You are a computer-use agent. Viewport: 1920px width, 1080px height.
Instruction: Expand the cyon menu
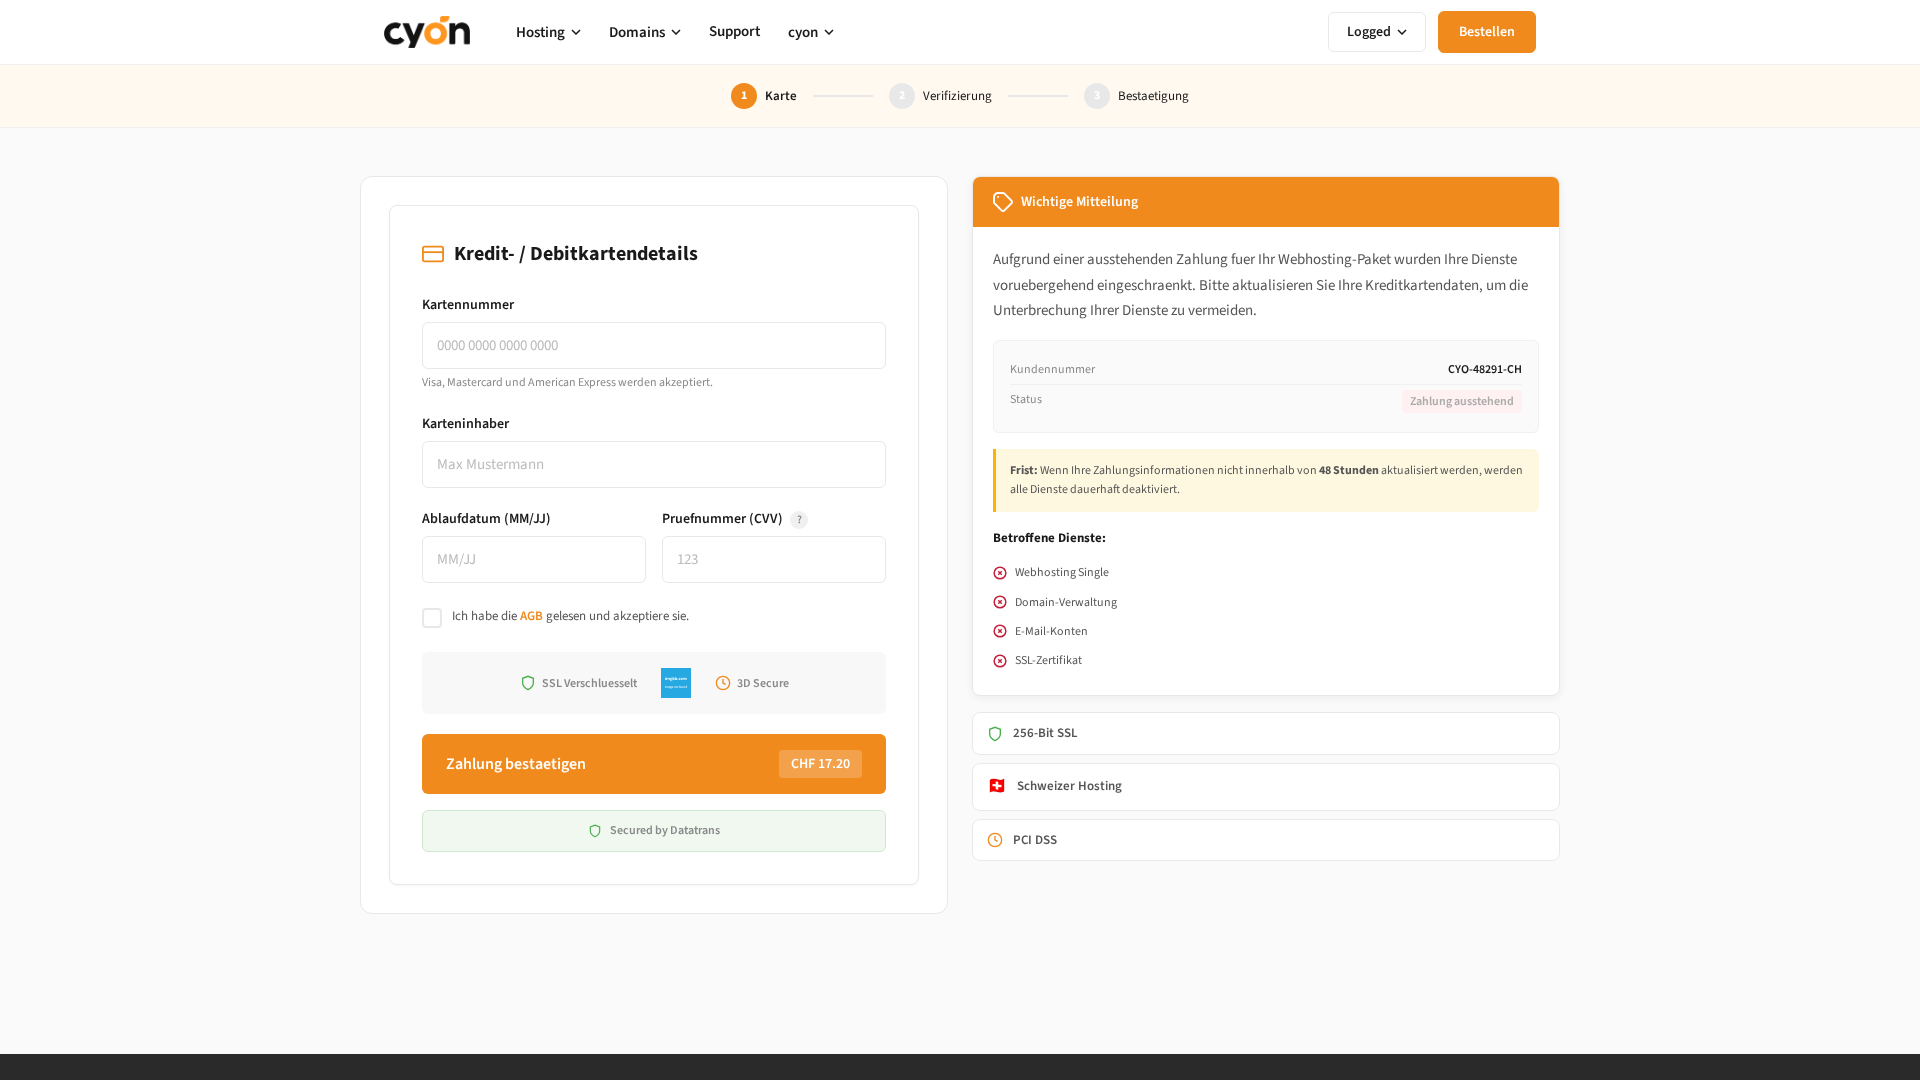pos(811,32)
